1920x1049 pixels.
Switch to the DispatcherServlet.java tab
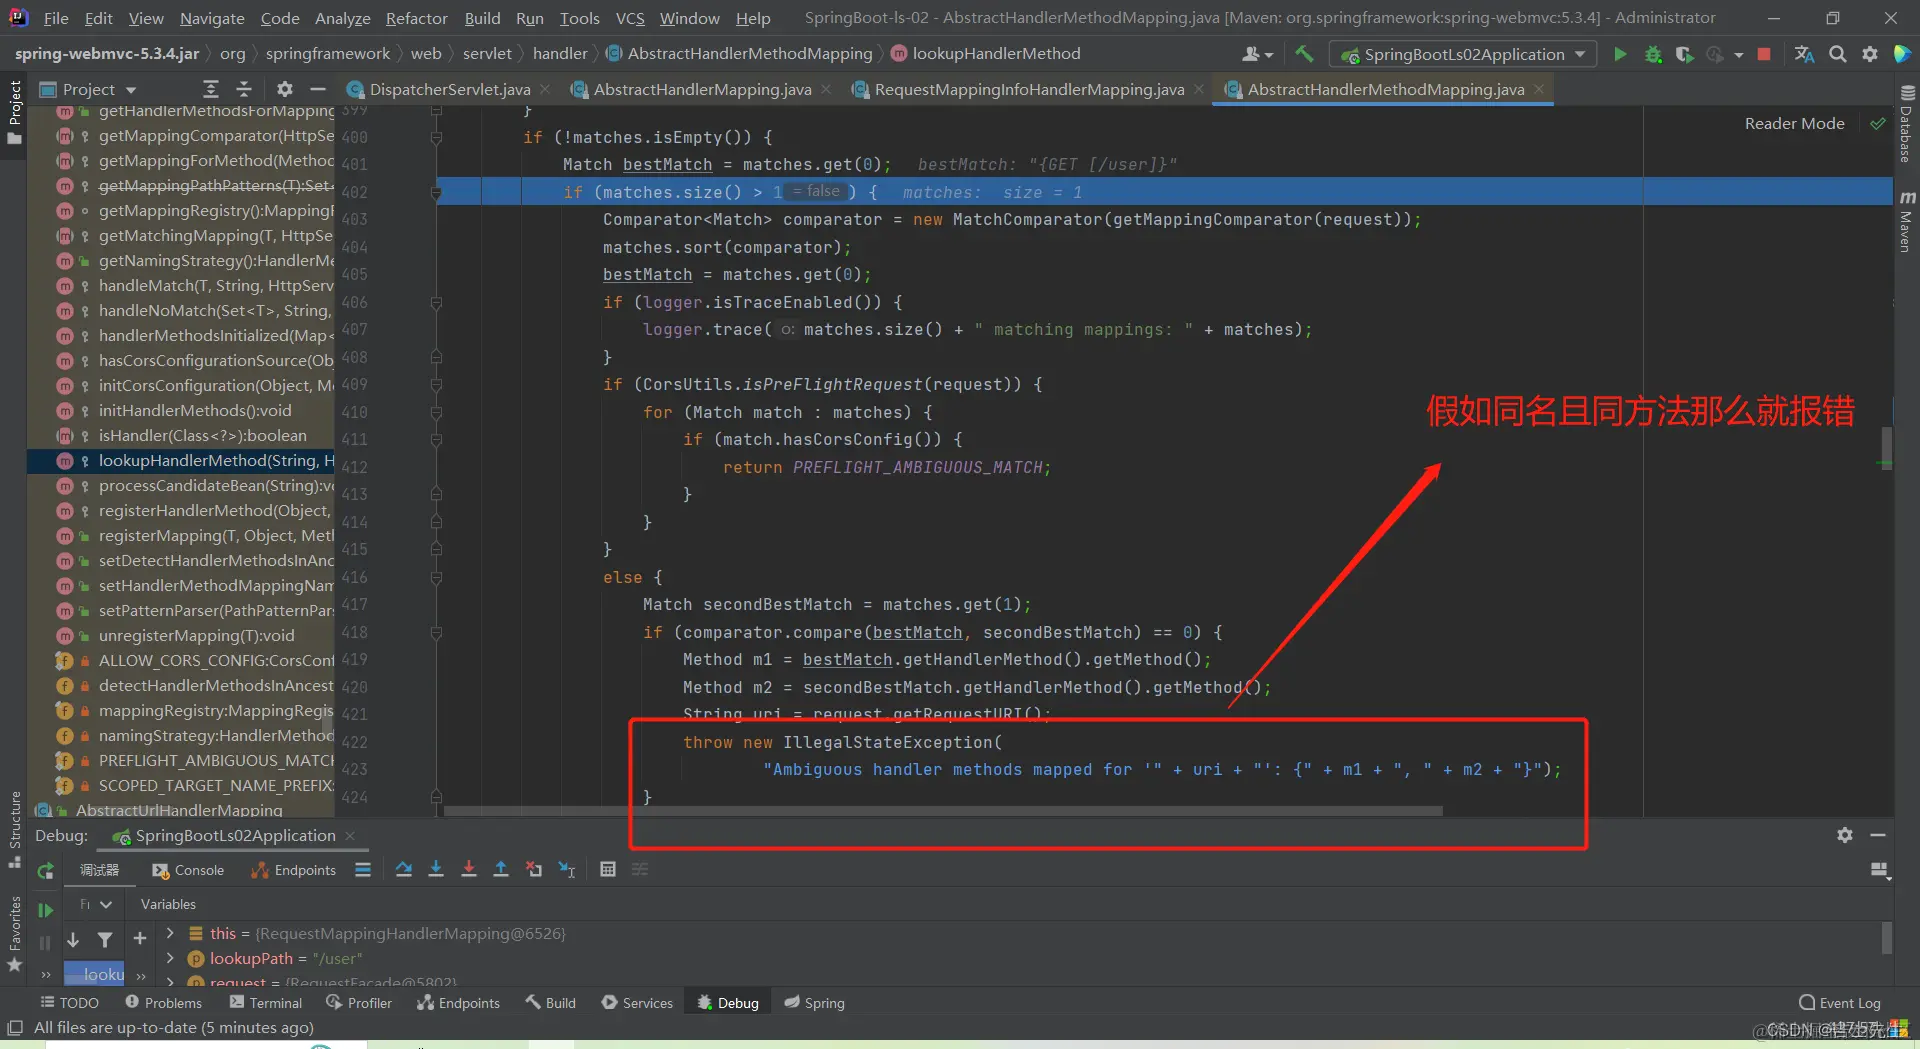[x=449, y=89]
